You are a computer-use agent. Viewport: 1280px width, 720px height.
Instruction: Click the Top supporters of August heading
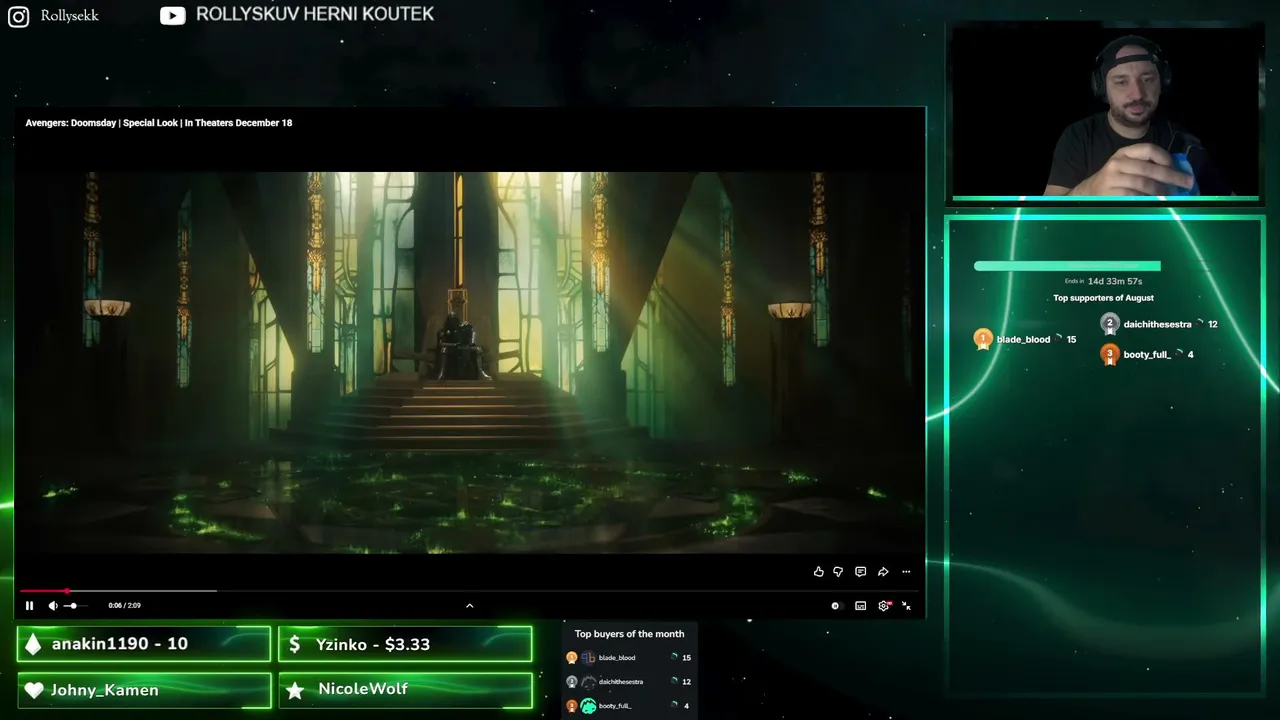pyautogui.click(x=1103, y=298)
